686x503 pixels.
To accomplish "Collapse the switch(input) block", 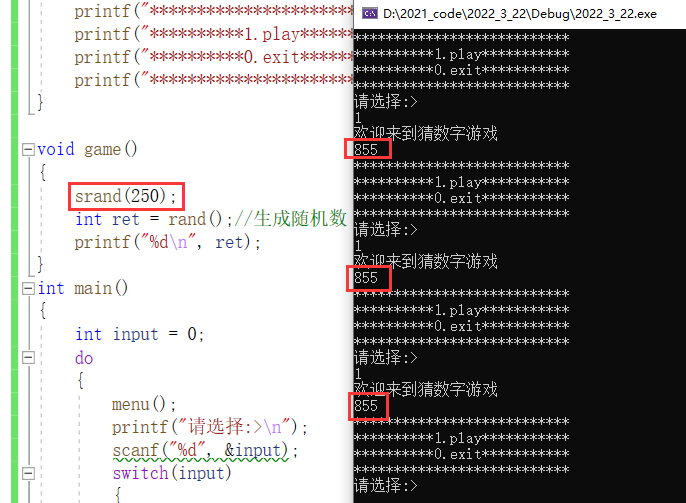I will tap(28, 473).
